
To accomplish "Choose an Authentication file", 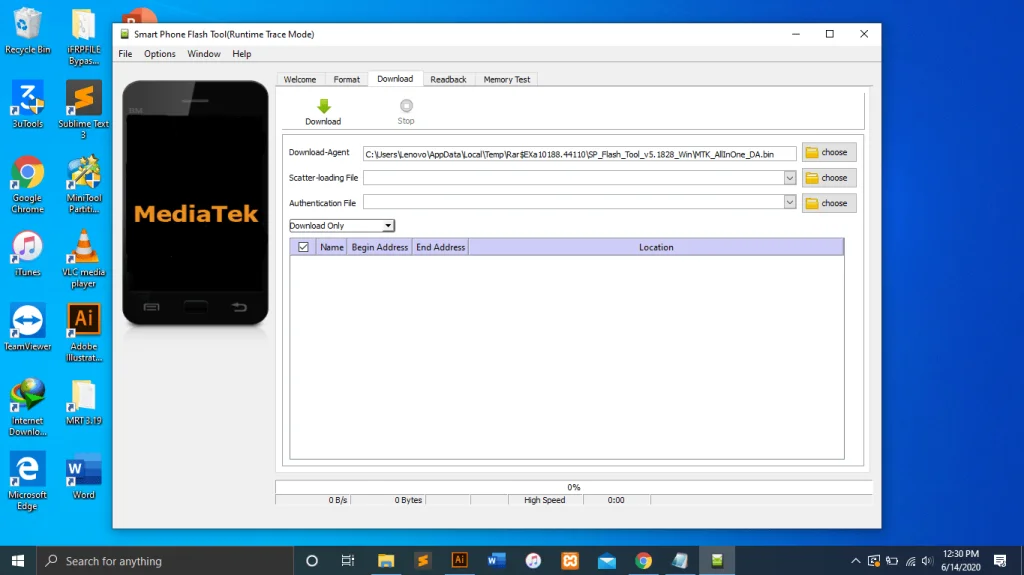I will pyautogui.click(x=829, y=203).
